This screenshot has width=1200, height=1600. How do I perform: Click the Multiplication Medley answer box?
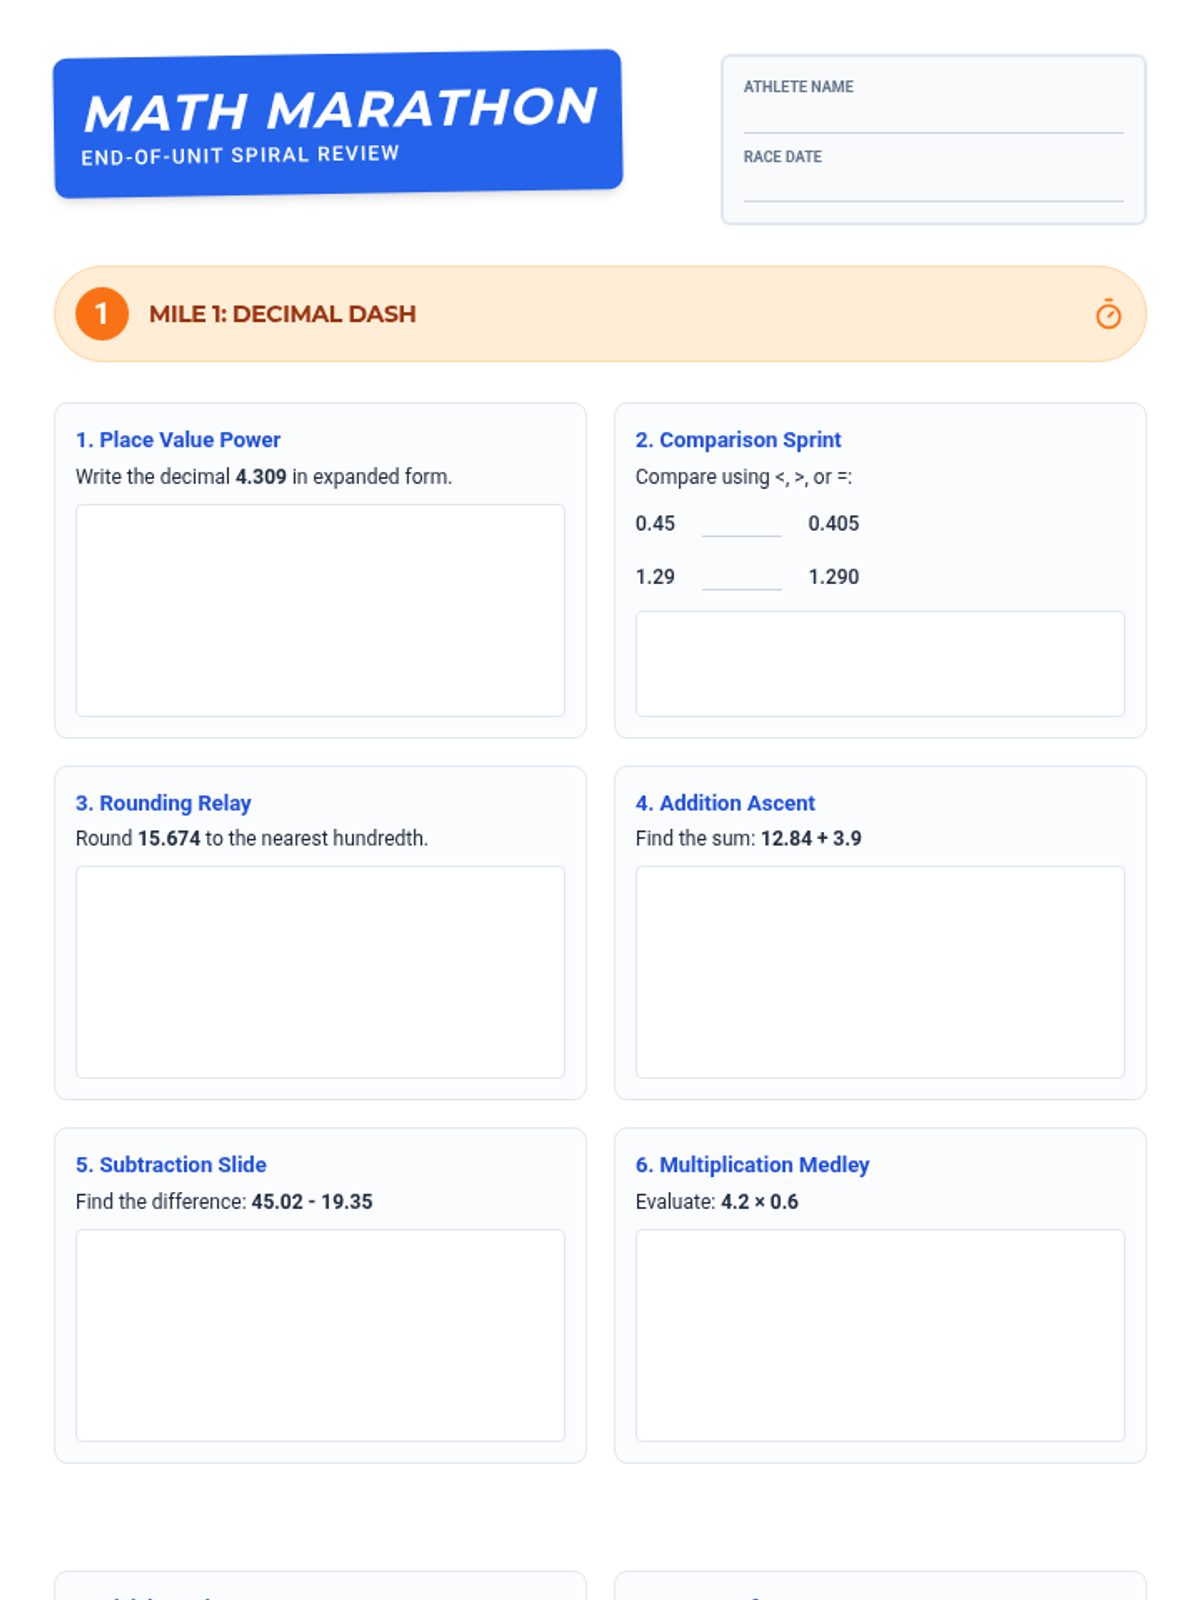[880, 1335]
